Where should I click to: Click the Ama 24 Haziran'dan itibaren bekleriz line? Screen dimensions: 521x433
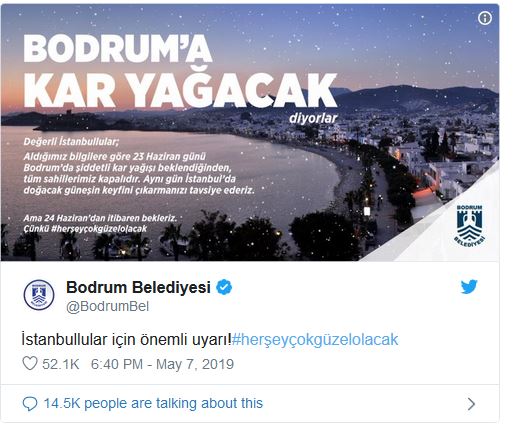100,218
